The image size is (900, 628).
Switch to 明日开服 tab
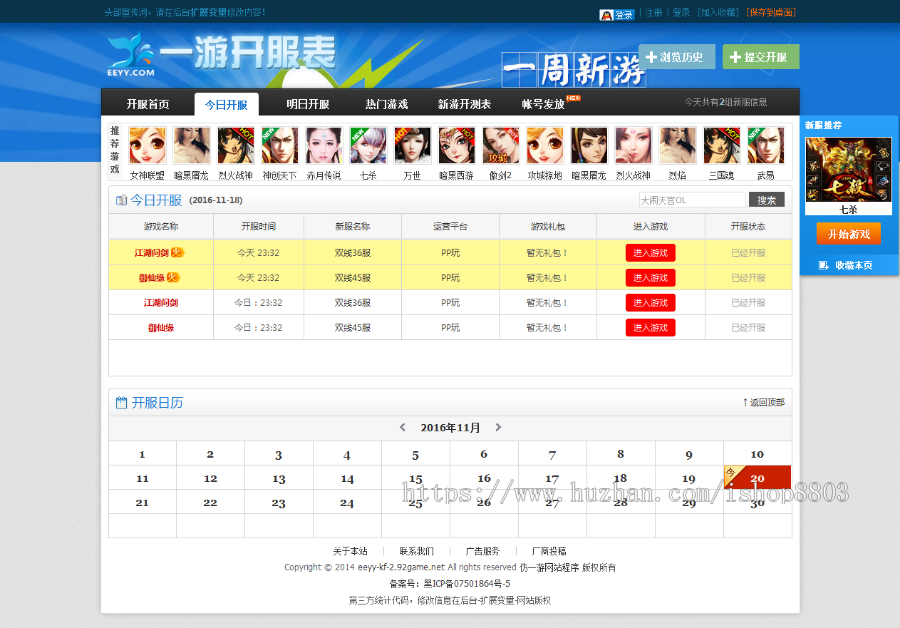308,104
